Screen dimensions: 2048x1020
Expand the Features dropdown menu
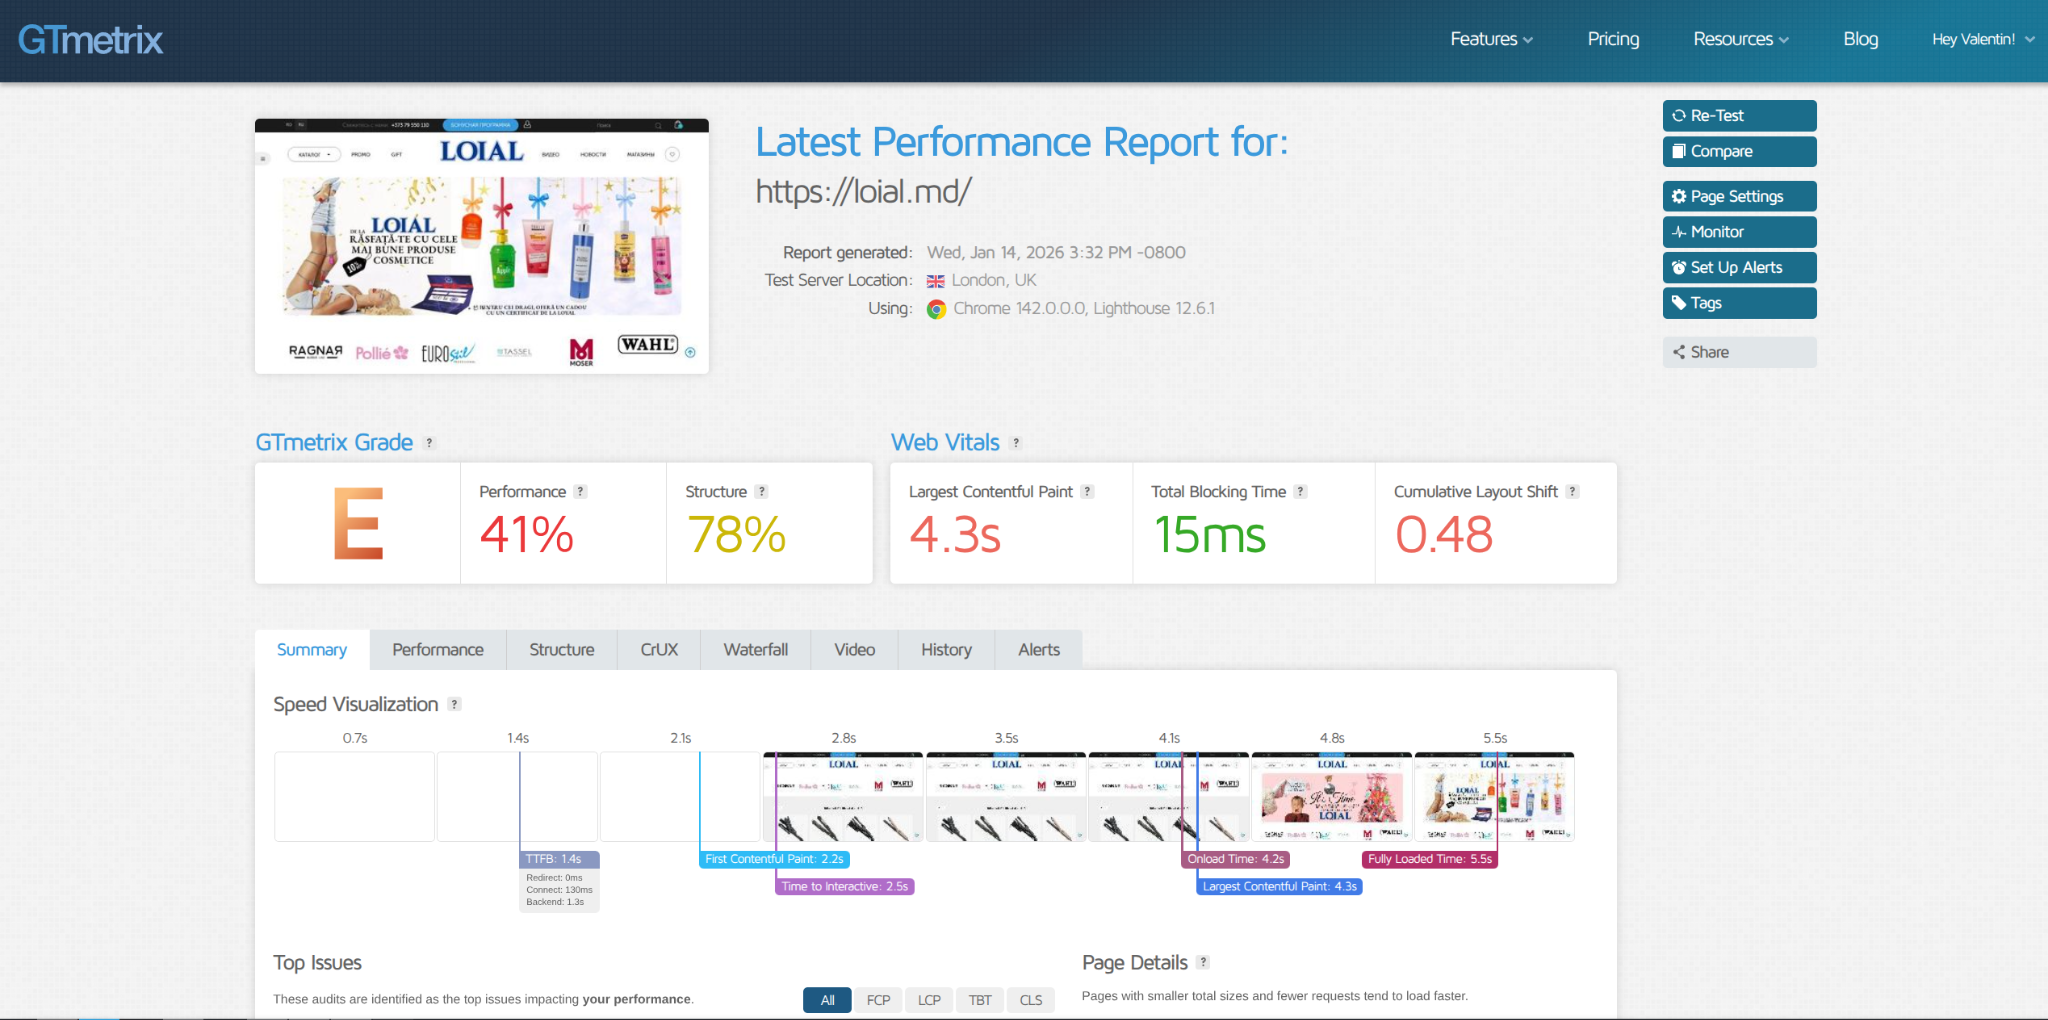click(x=1491, y=40)
